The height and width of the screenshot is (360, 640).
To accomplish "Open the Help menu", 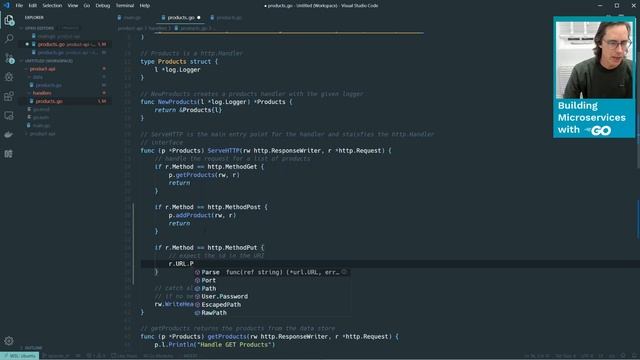I will click(144, 6).
